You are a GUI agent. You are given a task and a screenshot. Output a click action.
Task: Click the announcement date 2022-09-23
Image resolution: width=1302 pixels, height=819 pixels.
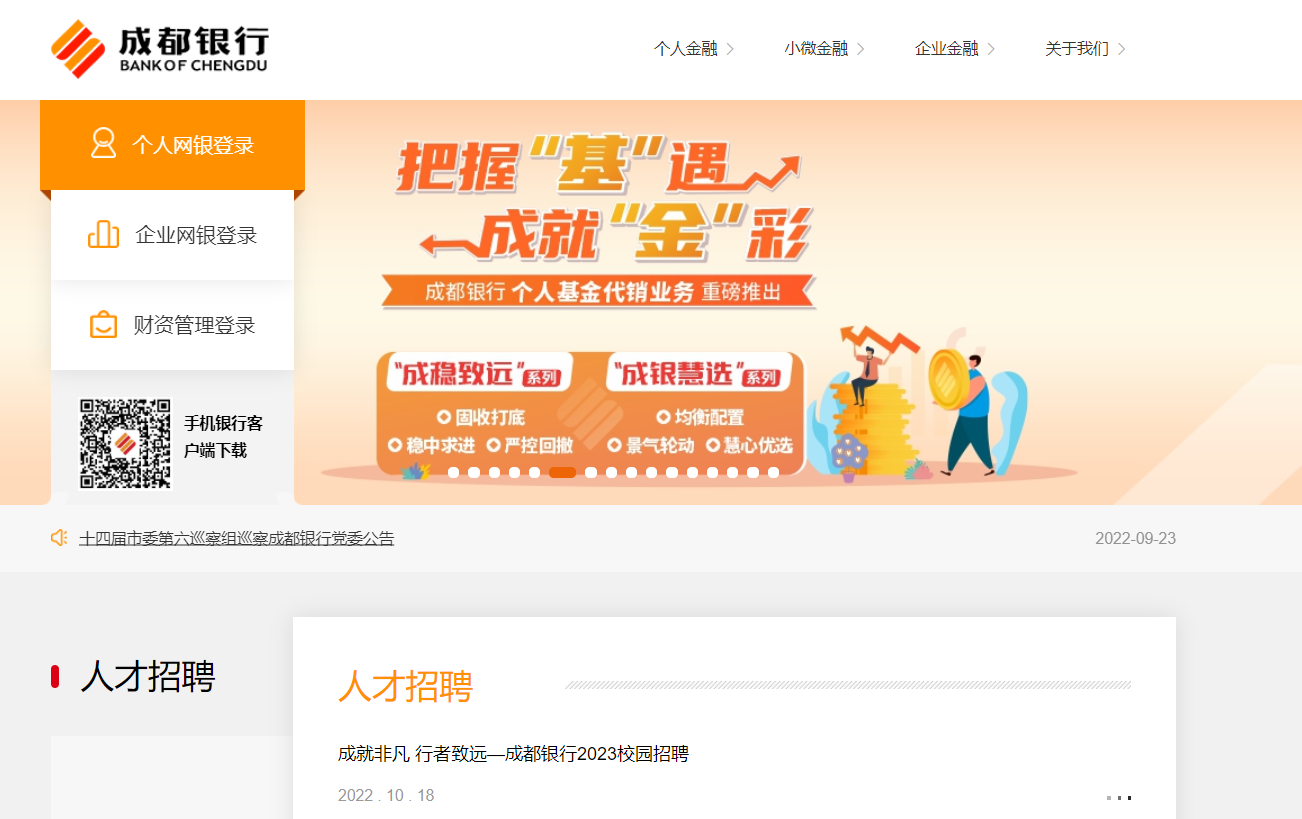[1135, 538]
